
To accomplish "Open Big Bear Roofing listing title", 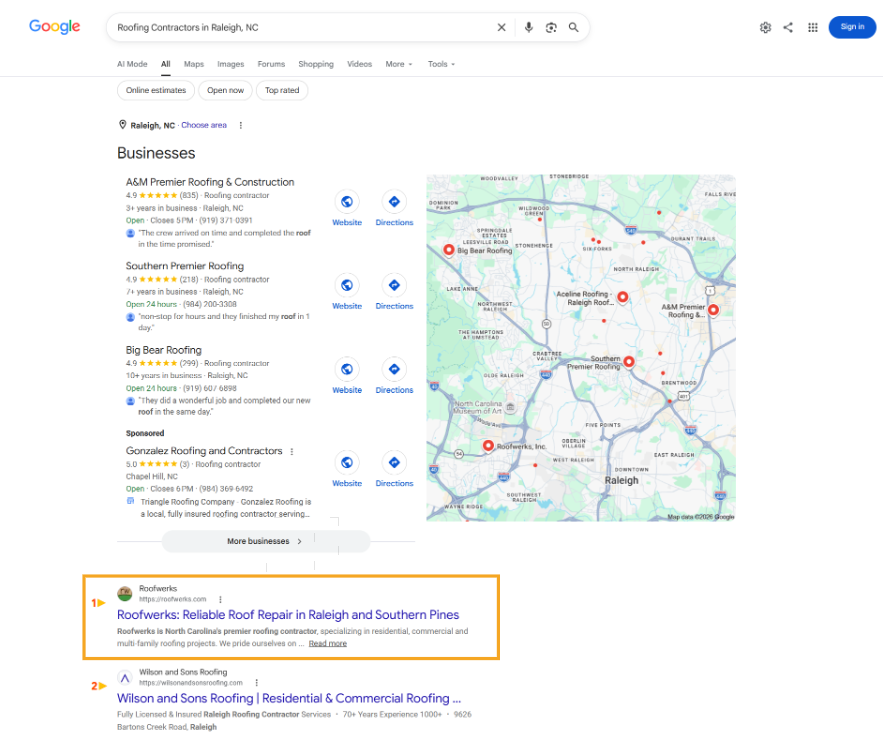I will tap(163, 350).
